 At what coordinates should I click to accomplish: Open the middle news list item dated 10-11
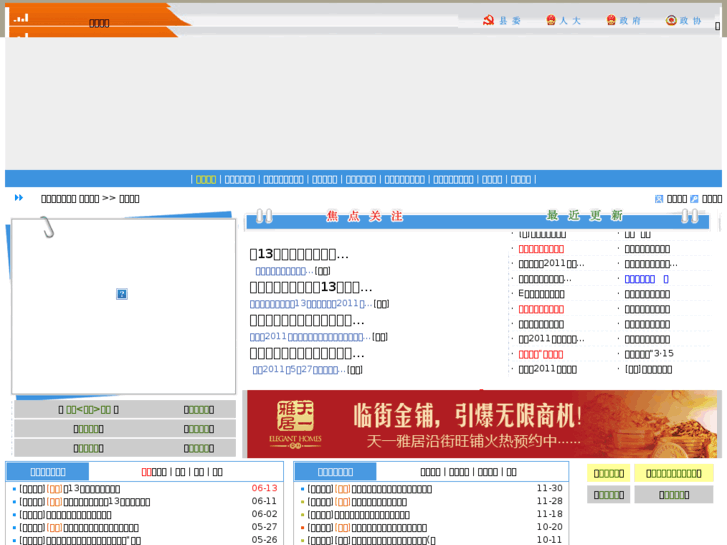tap(371, 541)
